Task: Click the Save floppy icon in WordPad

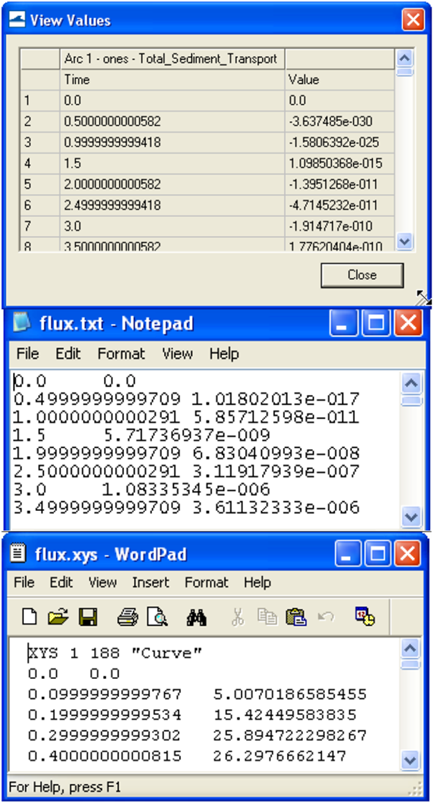Action: click(x=88, y=616)
